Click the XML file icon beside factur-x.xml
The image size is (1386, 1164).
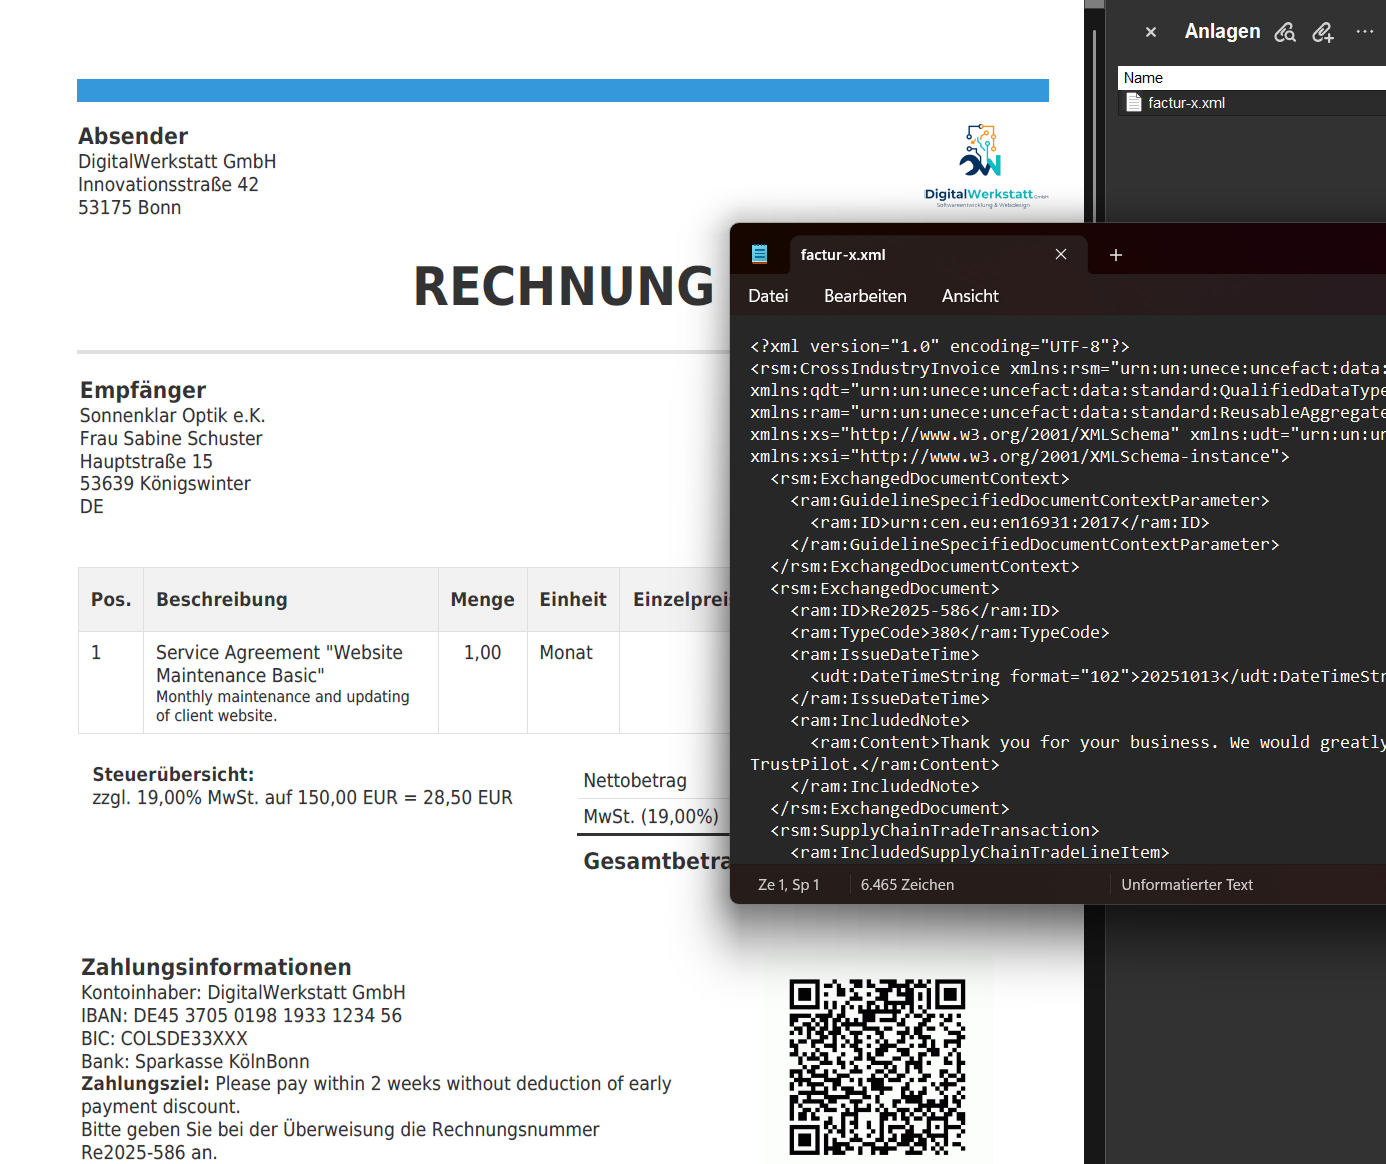pos(1134,102)
